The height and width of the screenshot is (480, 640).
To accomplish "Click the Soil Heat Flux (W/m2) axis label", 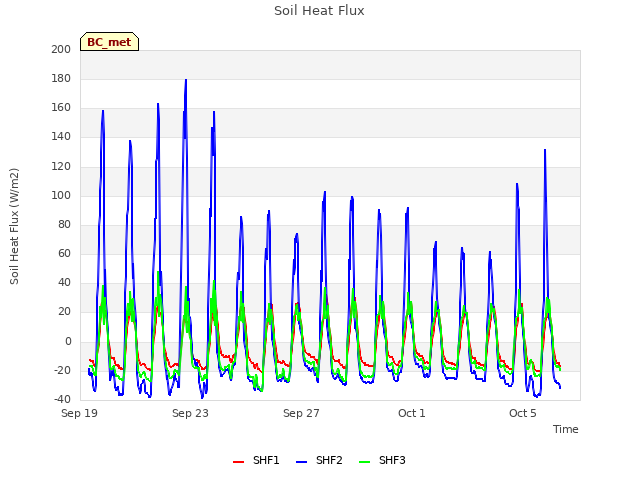I will click(x=14, y=226).
